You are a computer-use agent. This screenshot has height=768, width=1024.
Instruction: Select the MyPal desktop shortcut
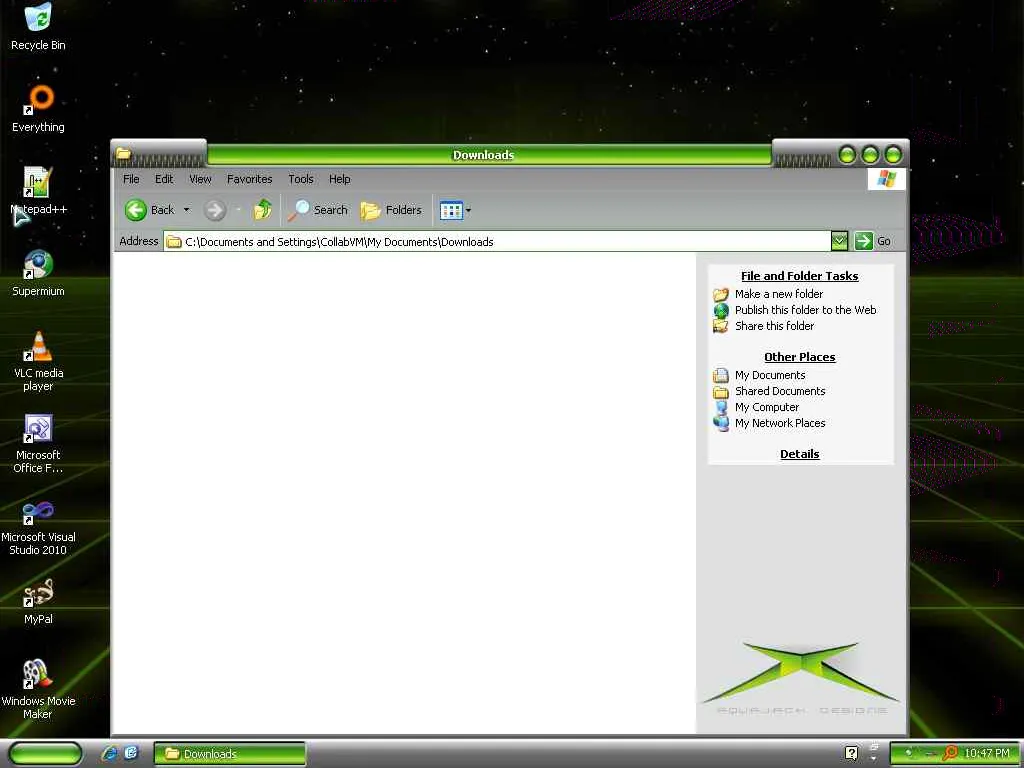point(38,601)
